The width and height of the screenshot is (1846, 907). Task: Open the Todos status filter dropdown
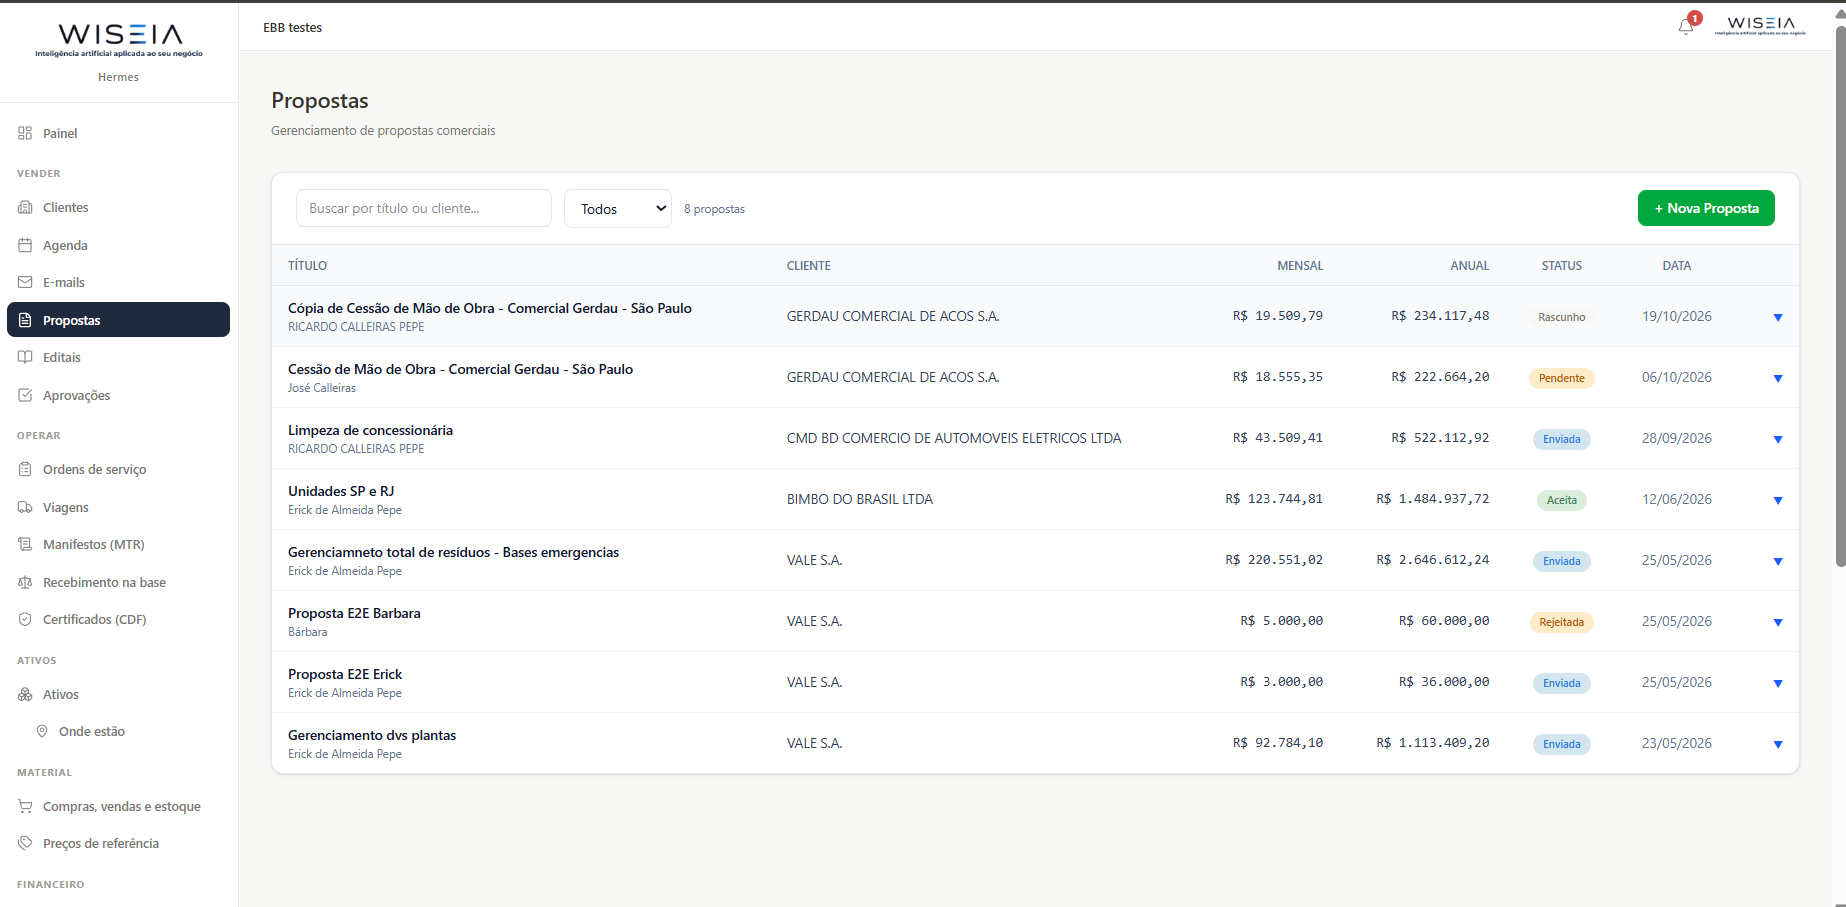[618, 208]
